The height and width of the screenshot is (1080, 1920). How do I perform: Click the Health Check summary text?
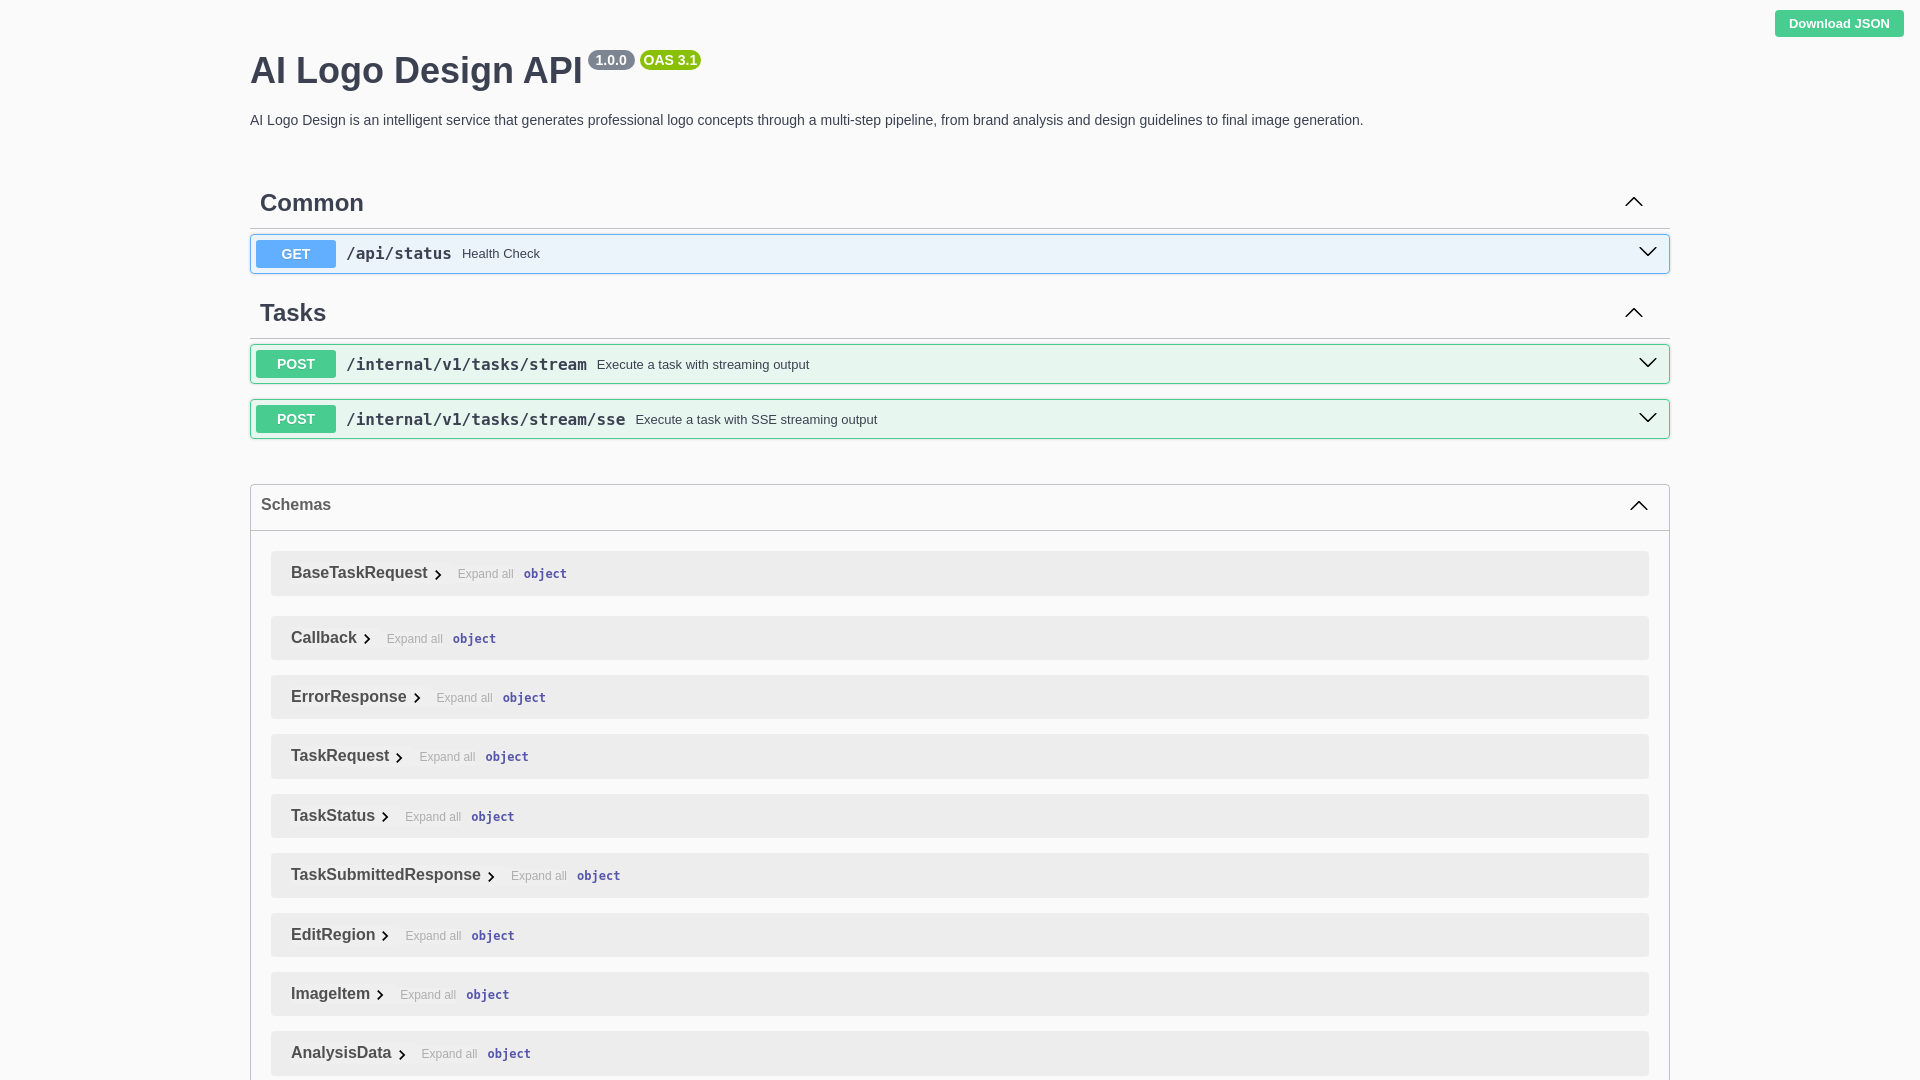click(501, 254)
